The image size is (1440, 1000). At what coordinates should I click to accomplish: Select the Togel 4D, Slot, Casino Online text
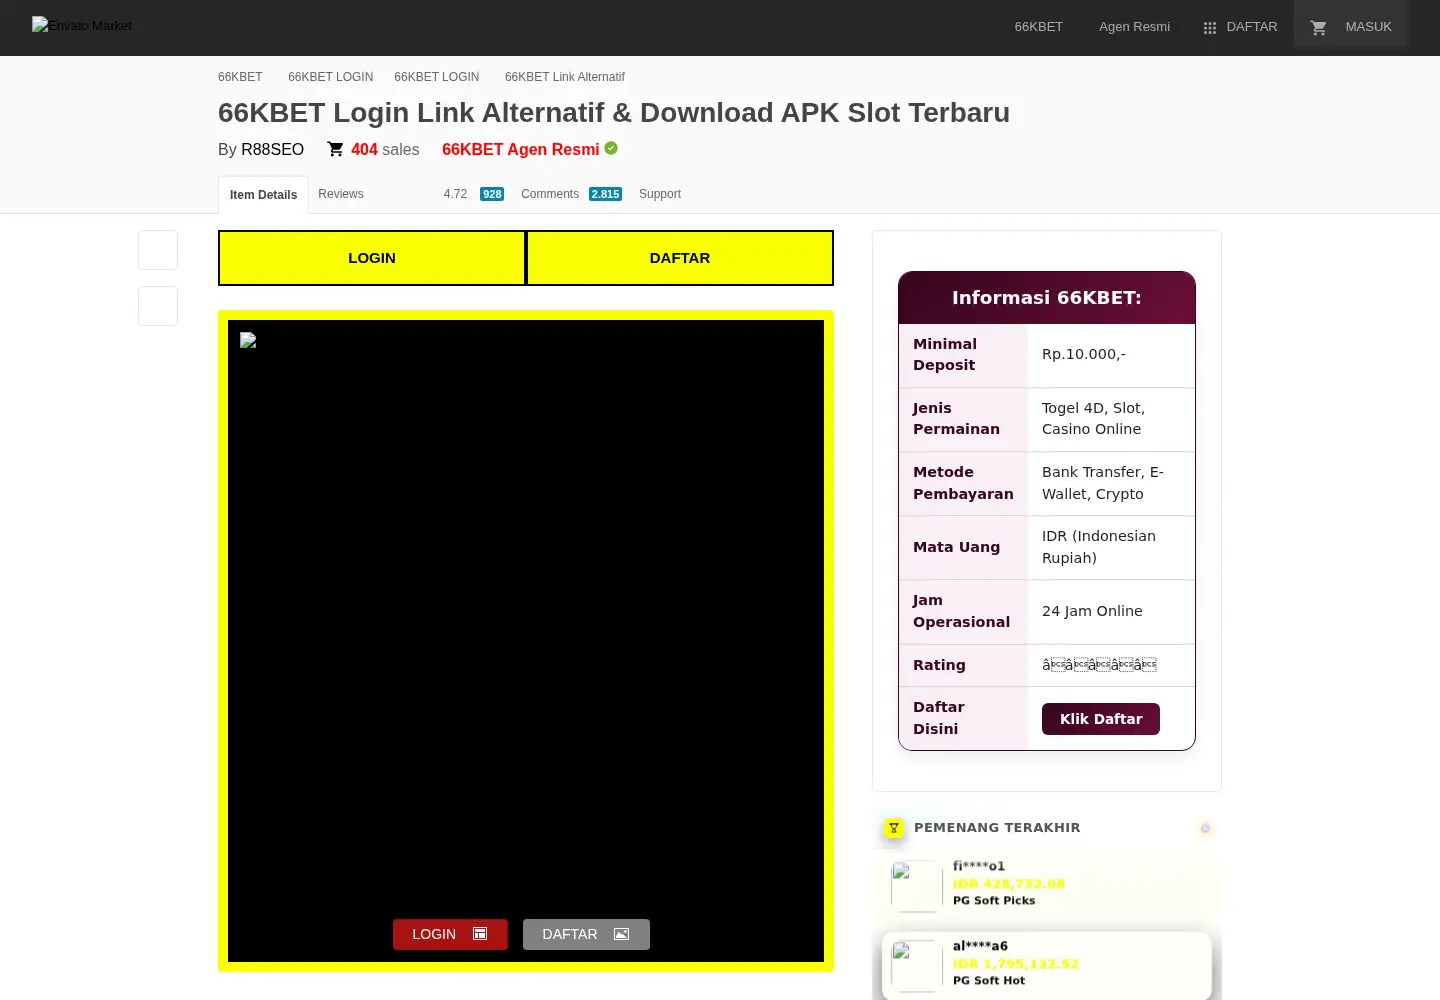click(x=1093, y=419)
